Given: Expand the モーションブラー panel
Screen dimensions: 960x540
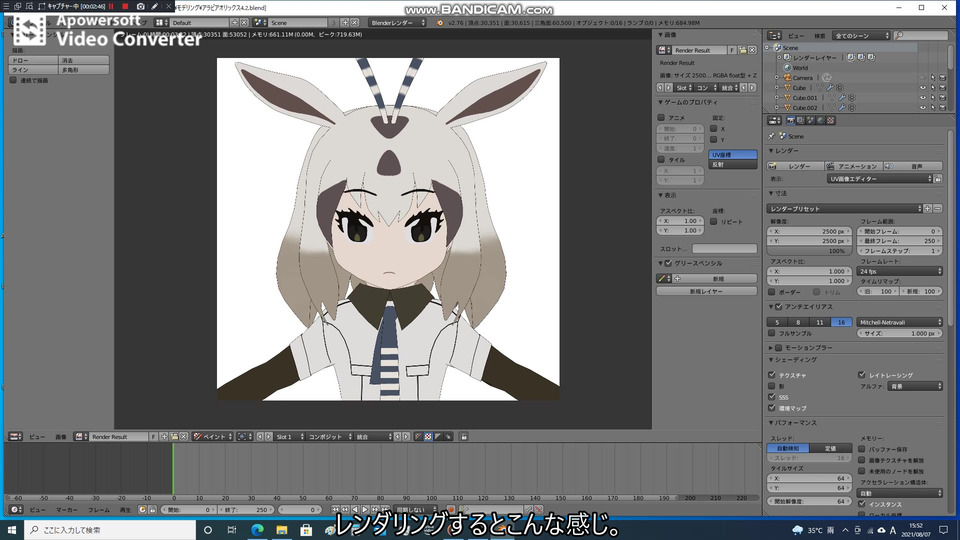Looking at the screenshot, I should (771, 348).
